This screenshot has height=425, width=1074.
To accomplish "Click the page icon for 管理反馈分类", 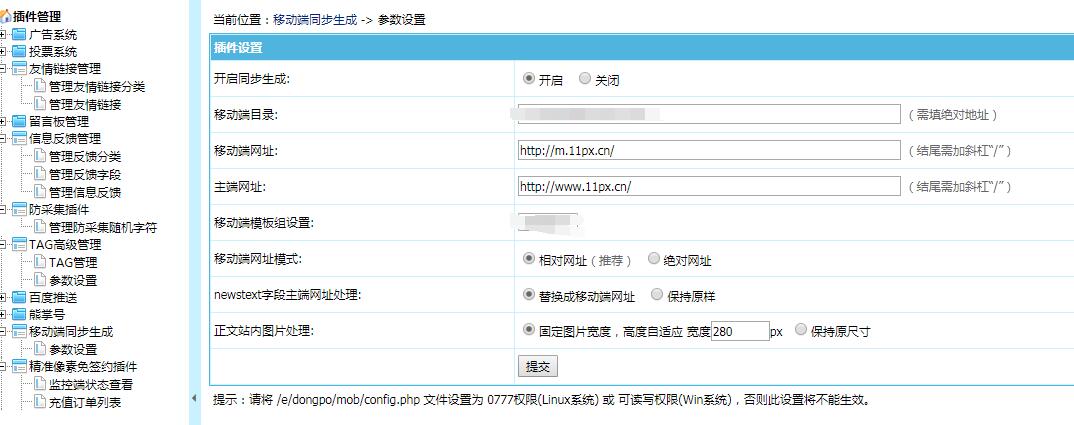I will [x=40, y=156].
